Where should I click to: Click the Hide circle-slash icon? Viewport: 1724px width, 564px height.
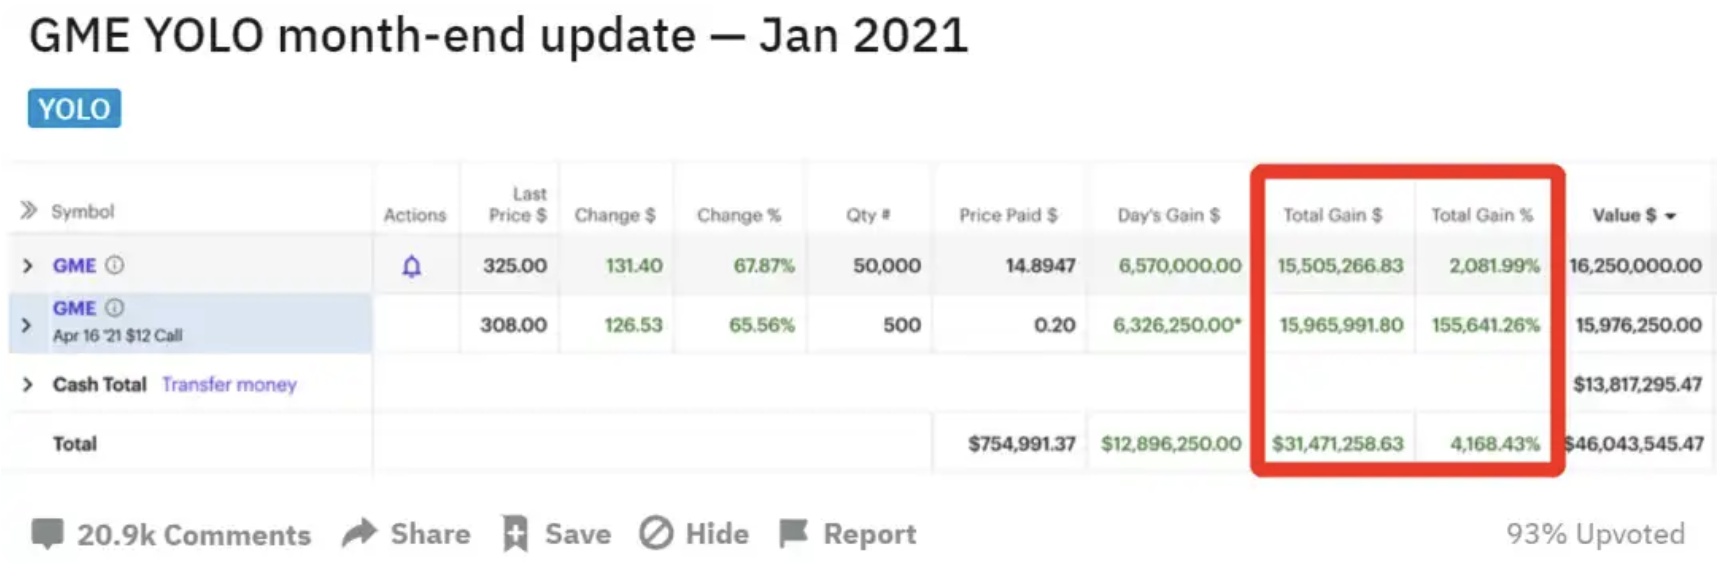656,533
